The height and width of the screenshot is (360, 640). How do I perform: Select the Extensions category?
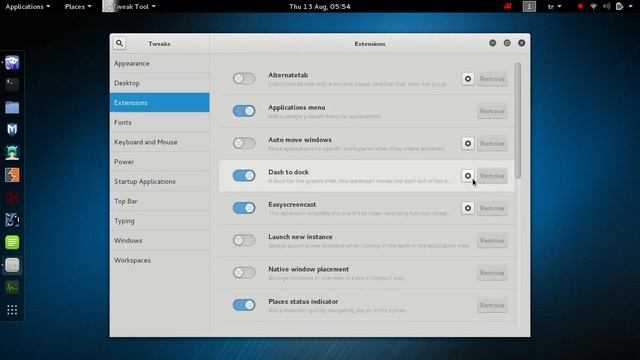pyautogui.click(x=160, y=102)
